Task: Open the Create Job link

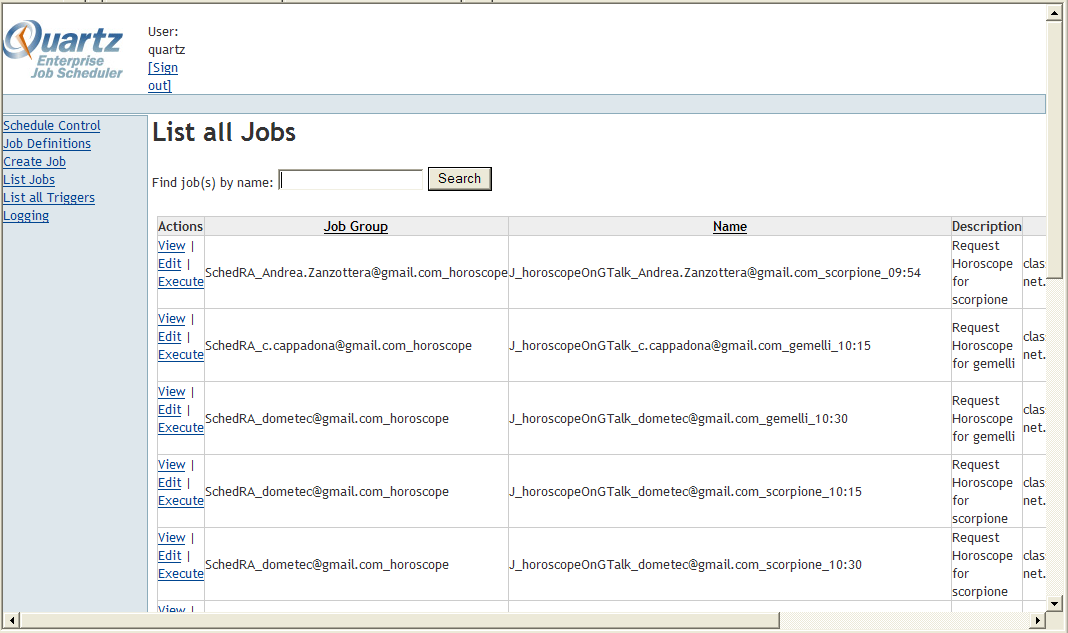Action: pos(34,162)
